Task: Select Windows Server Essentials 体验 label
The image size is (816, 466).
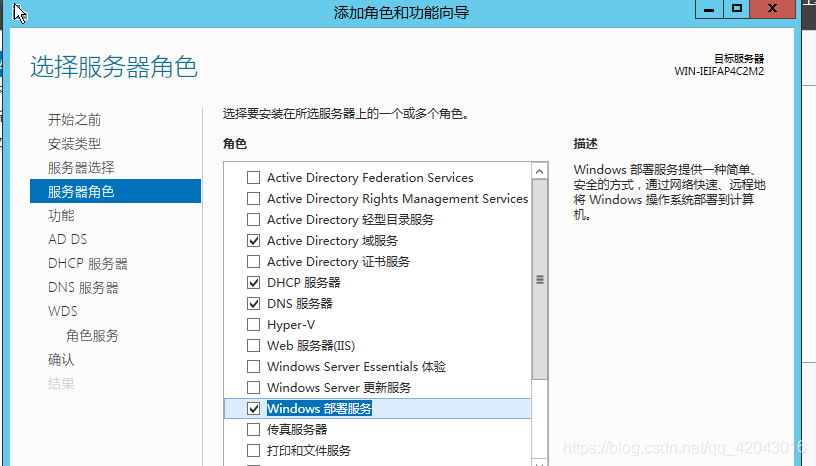Action: pos(356,367)
